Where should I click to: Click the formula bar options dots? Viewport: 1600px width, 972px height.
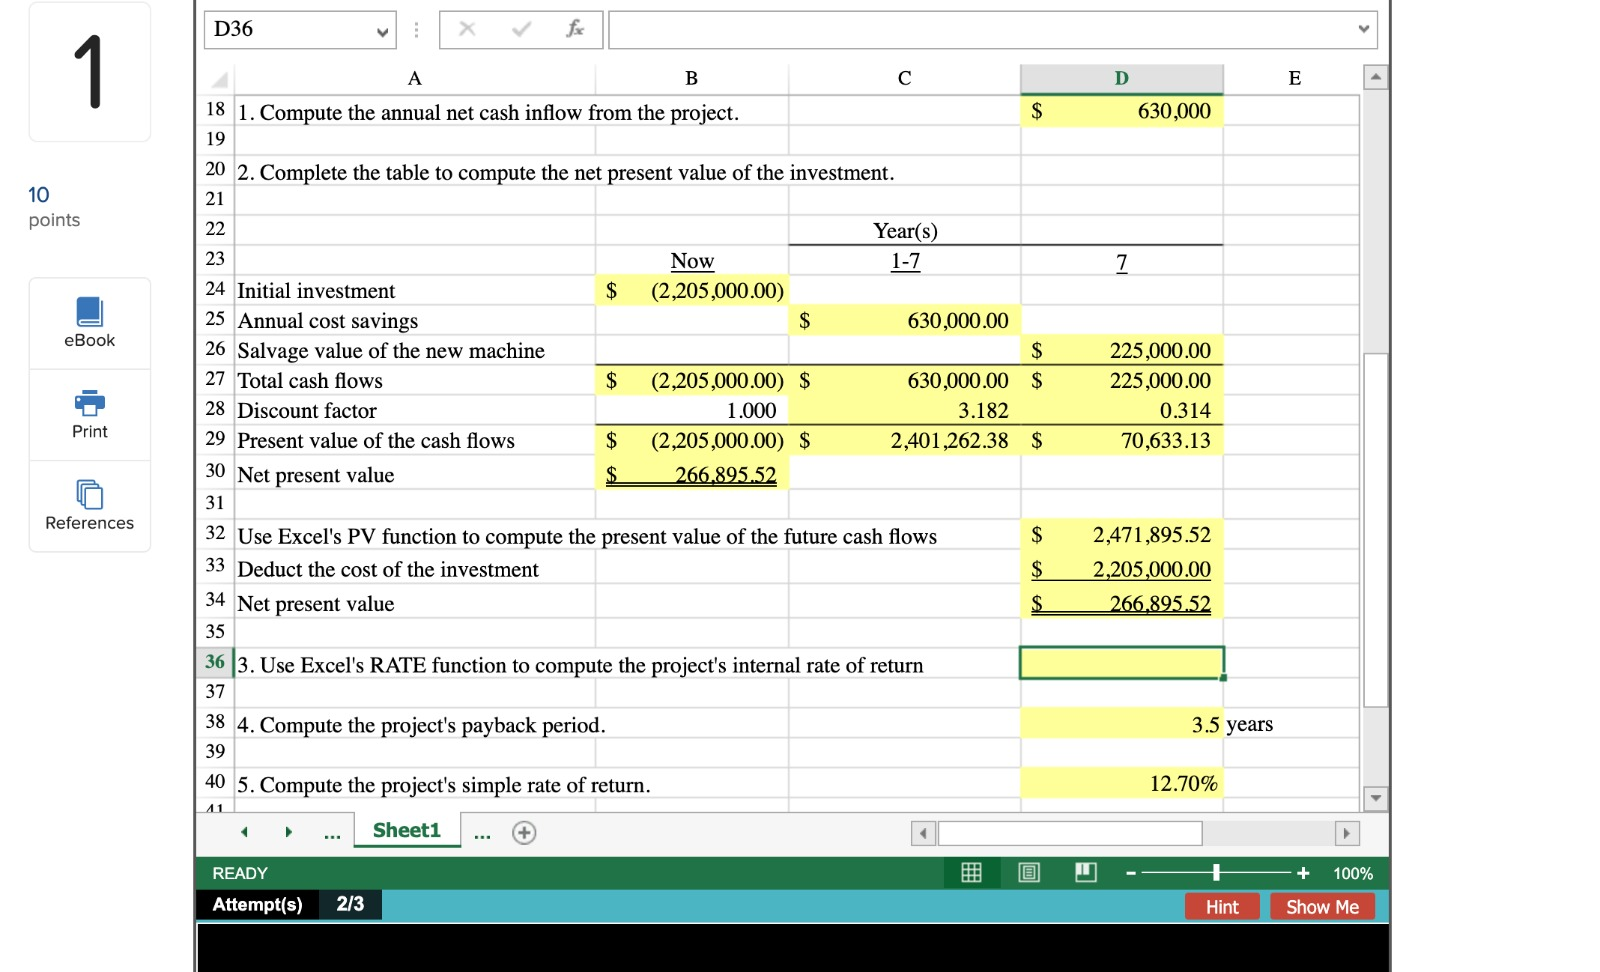tap(417, 30)
